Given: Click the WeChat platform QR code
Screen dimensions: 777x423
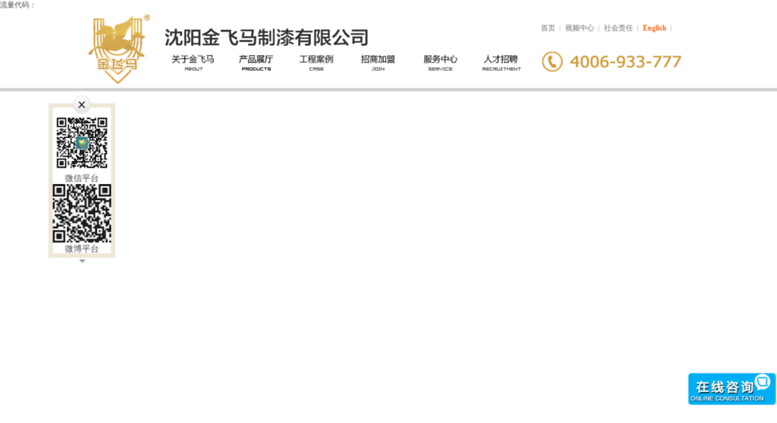Looking at the screenshot, I should 82,143.
